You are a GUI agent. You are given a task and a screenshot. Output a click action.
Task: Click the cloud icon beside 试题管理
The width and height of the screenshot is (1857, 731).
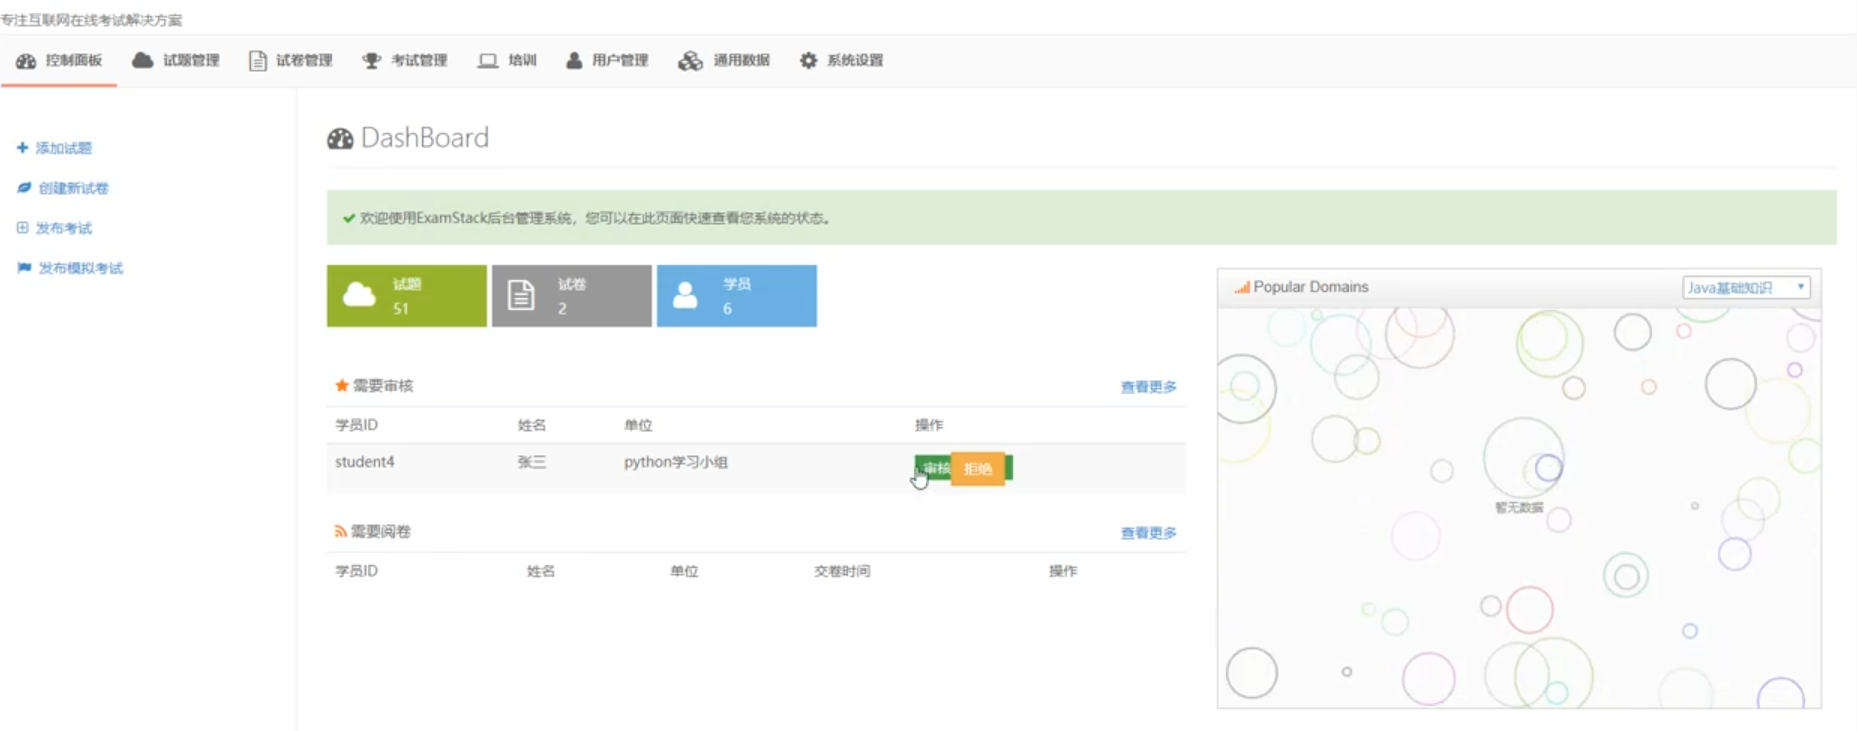(143, 60)
